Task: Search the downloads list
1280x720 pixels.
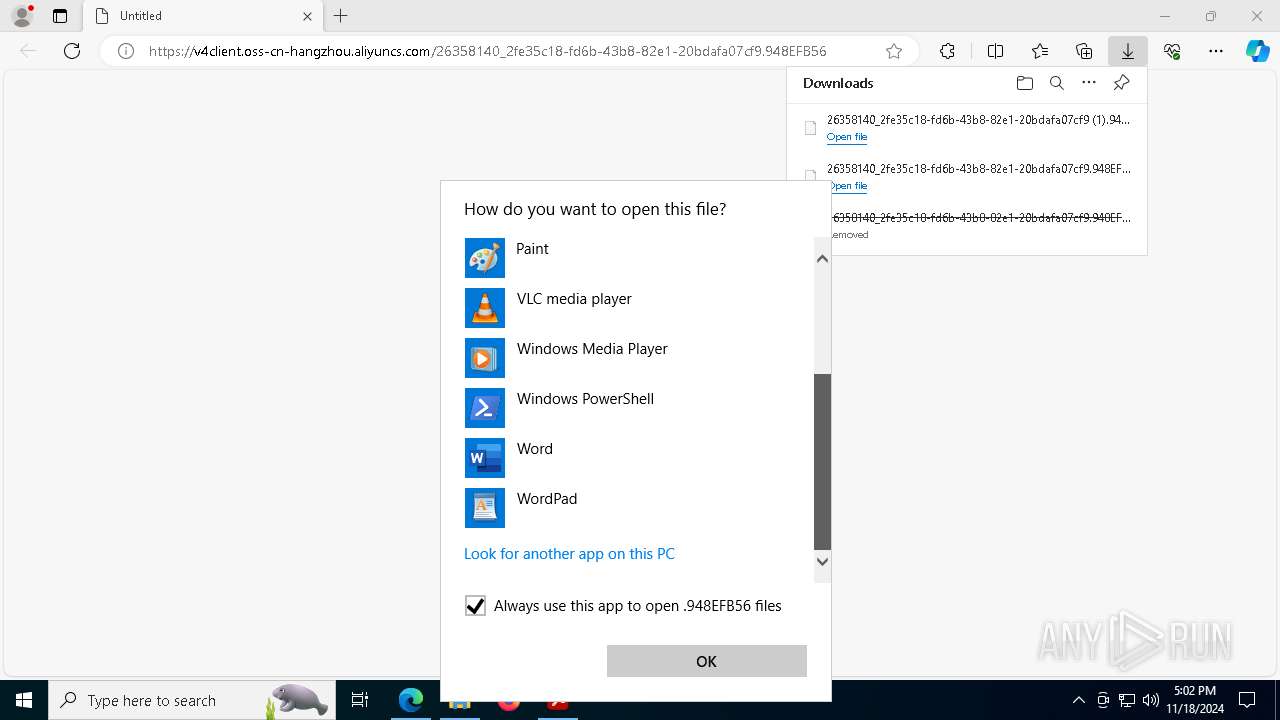Action: click(x=1056, y=83)
